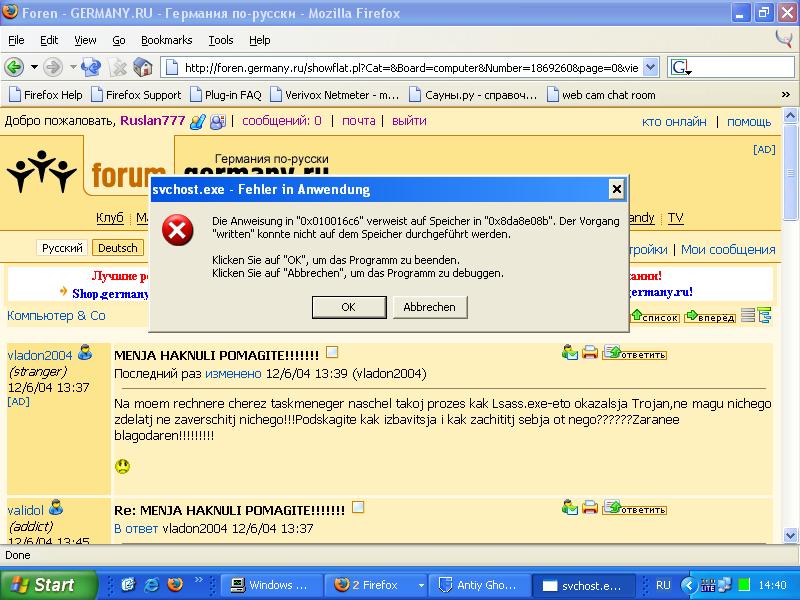Click the post icon after MENJA HAKNULI title

[x=332, y=352]
